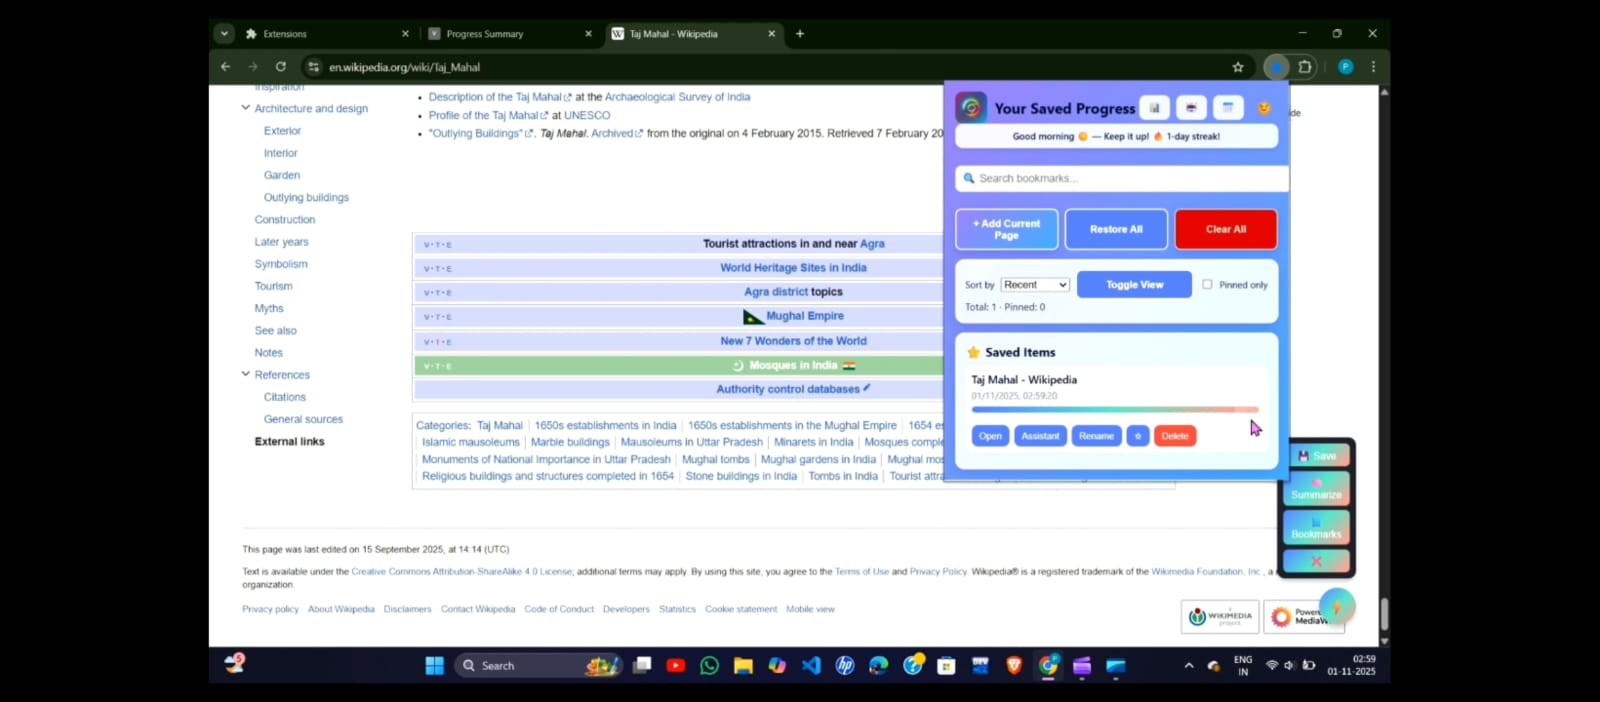Image resolution: width=1600 pixels, height=702 pixels.
Task: Click the page vertical scrollbar
Action: (x=1384, y=614)
